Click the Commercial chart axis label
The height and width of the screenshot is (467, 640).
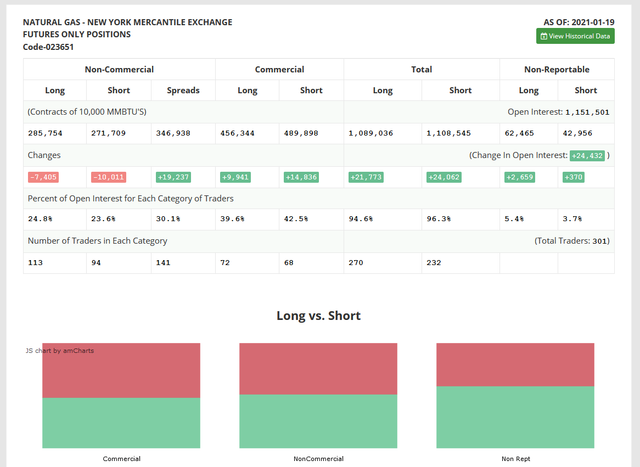pyautogui.click(x=121, y=459)
